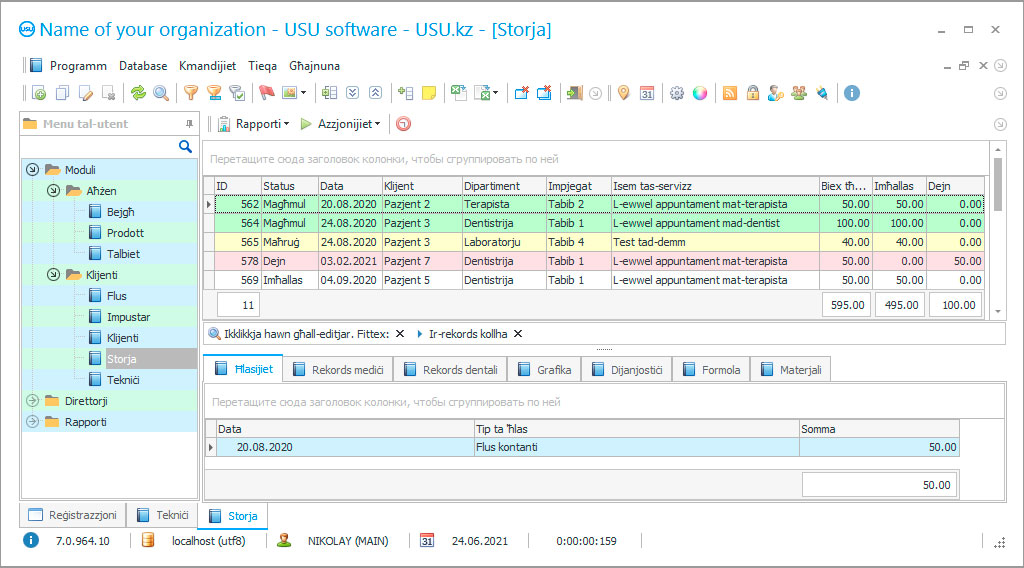Viewport: 1024px width, 568px height.
Task: Select Tekniċi in the Klijenti tree
Action: click(122, 380)
